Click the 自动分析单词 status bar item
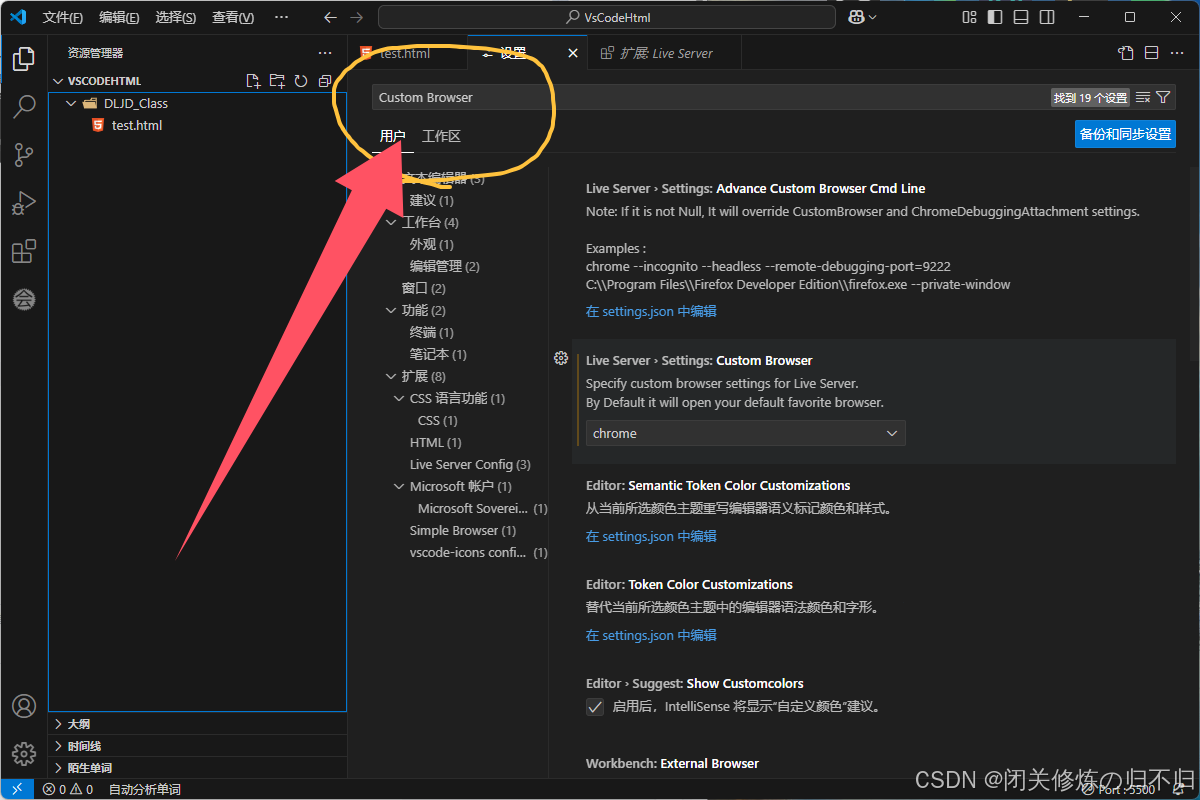1200x800 pixels. coord(145,789)
